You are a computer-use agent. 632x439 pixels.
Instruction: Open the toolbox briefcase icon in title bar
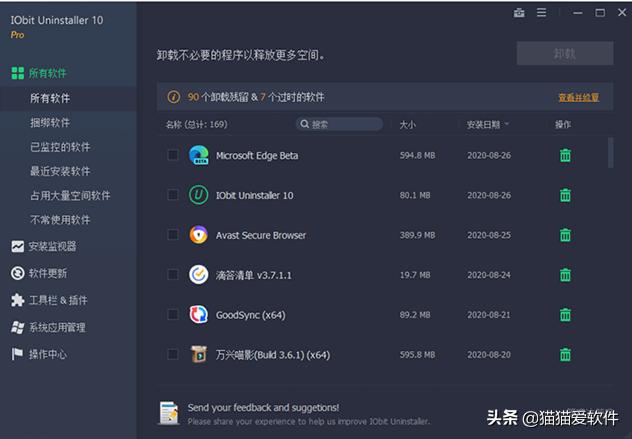(519, 13)
